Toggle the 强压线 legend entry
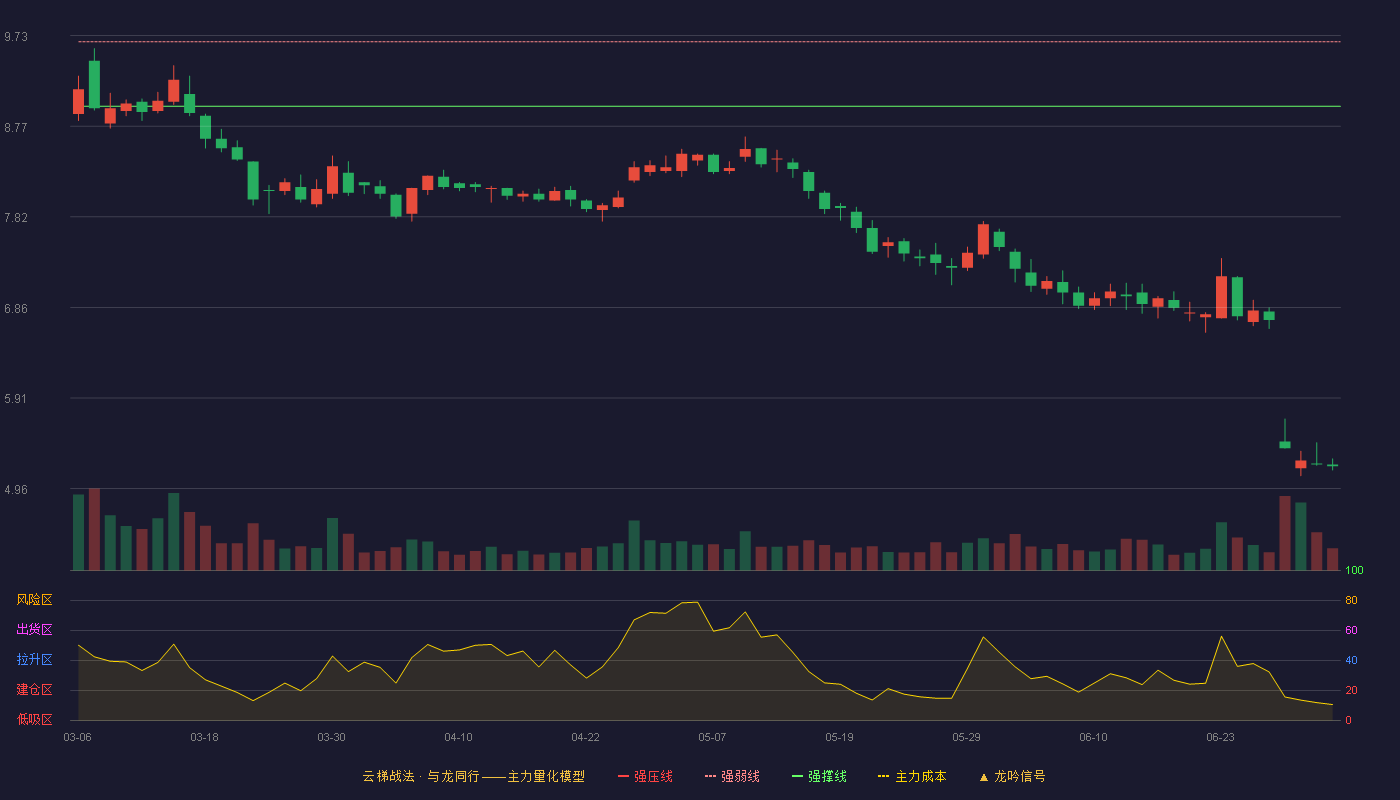This screenshot has width=1400, height=800. coord(645,776)
